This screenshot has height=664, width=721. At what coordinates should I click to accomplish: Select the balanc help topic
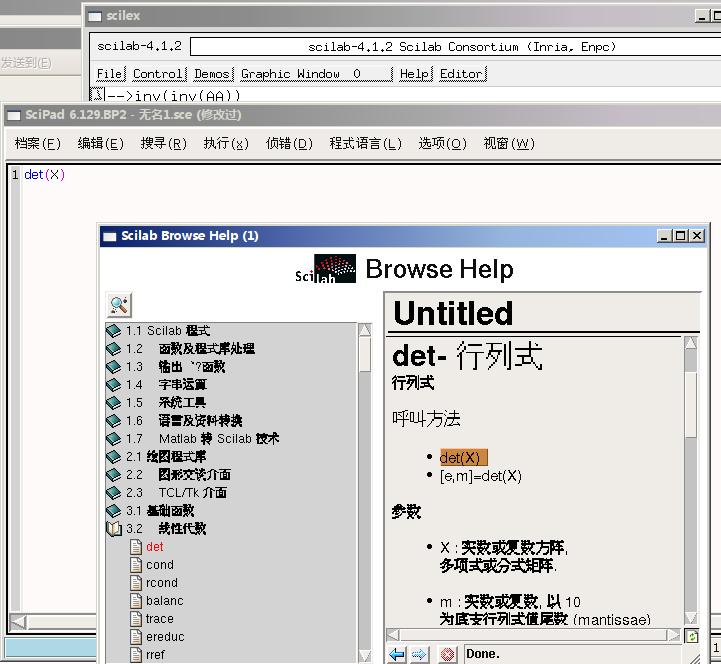point(165,601)
